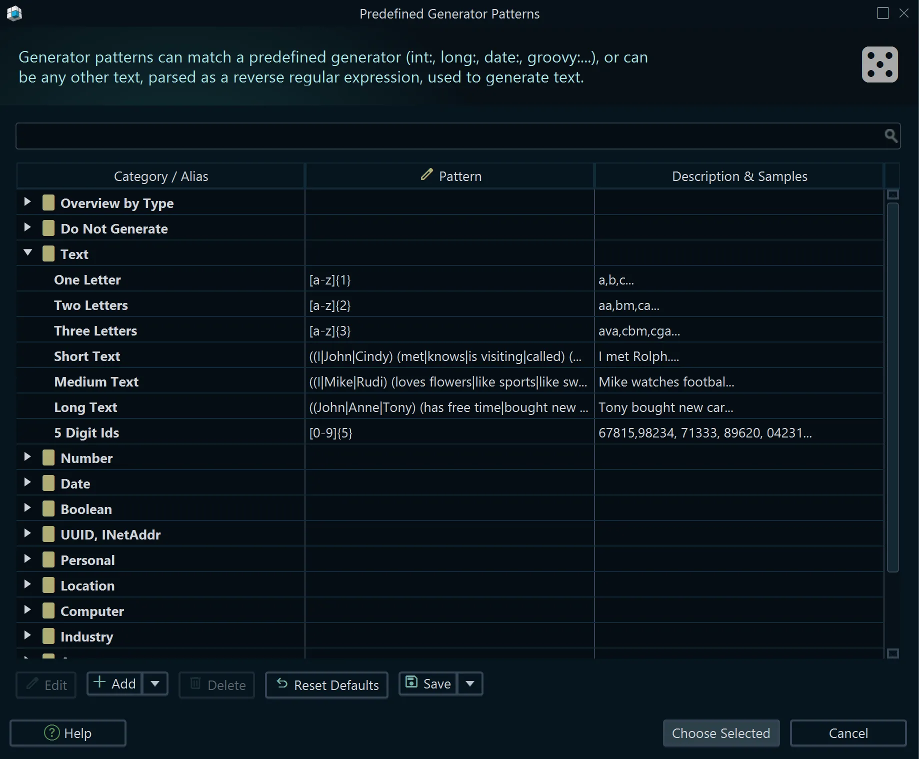
Task: Click the Choose Selected button
Action: pyautogui.click(x=720, y=733)
